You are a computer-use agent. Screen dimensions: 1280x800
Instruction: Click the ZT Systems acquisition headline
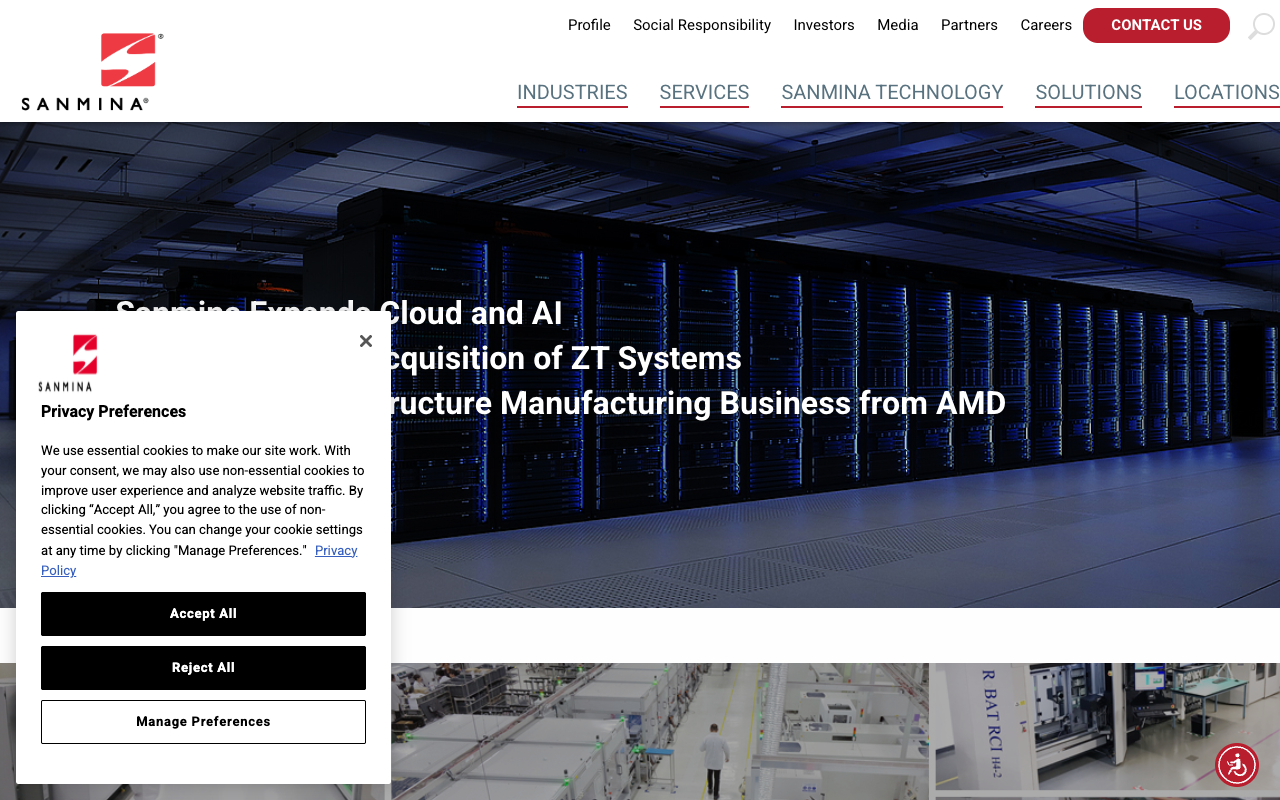(560, 358)
